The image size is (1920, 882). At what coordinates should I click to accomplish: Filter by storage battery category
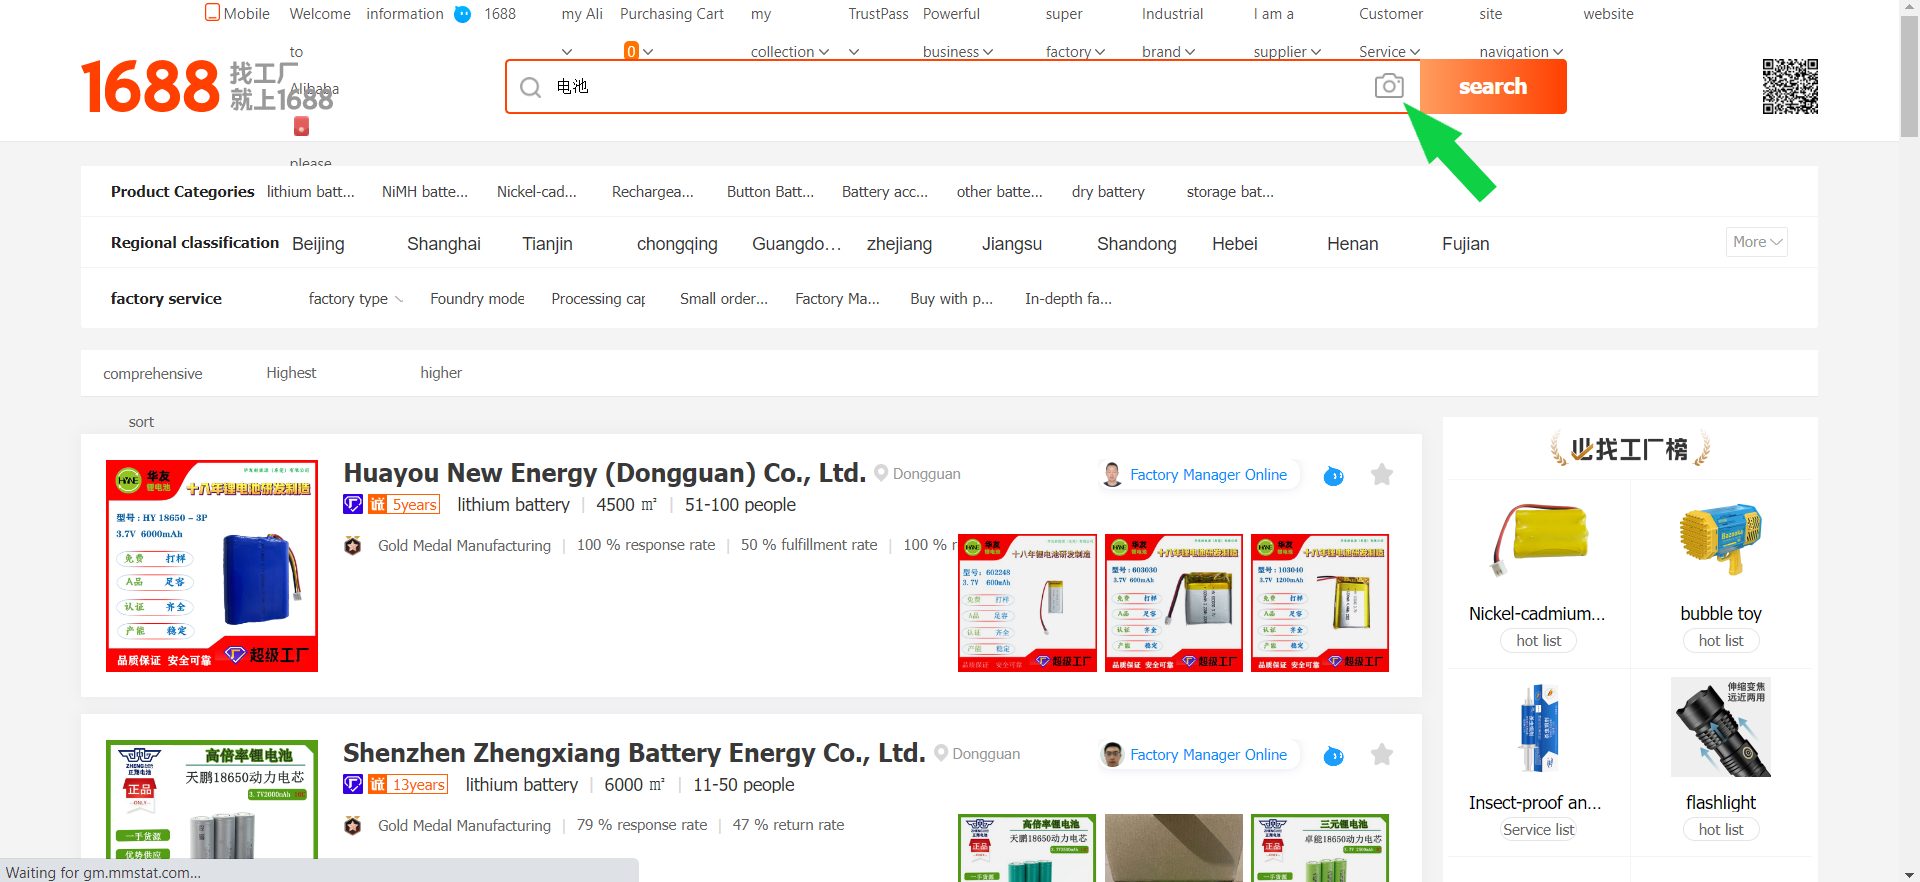(x=1230, y=192)
